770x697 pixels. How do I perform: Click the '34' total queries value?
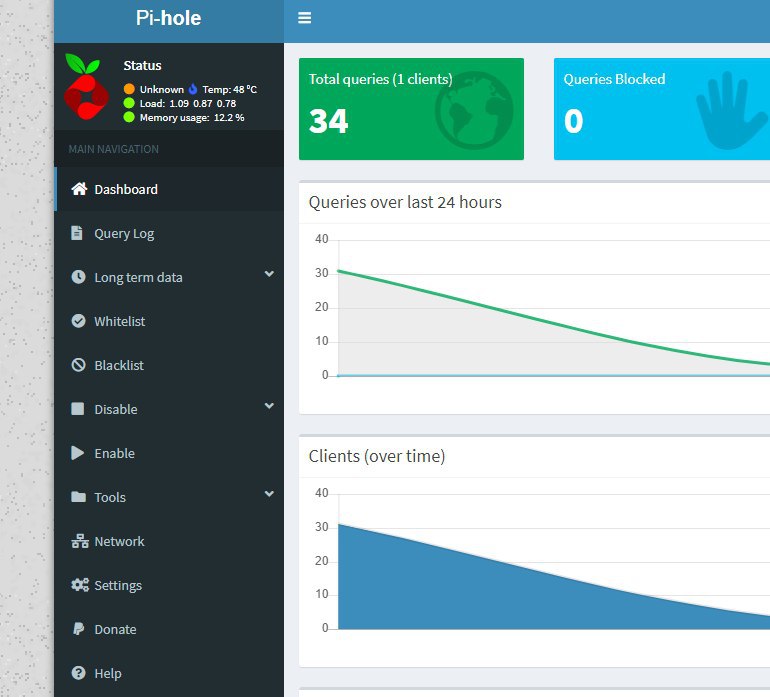click(329, 121)
